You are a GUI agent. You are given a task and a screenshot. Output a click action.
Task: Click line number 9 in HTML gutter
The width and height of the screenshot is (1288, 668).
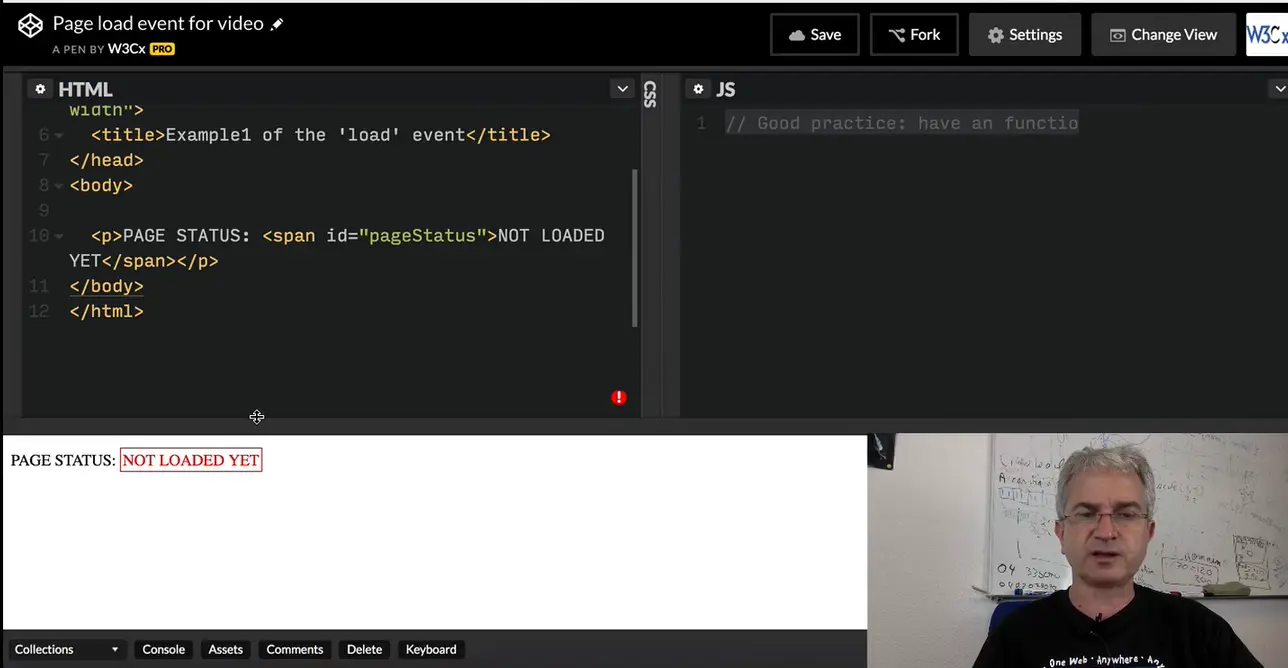(43, 210)
